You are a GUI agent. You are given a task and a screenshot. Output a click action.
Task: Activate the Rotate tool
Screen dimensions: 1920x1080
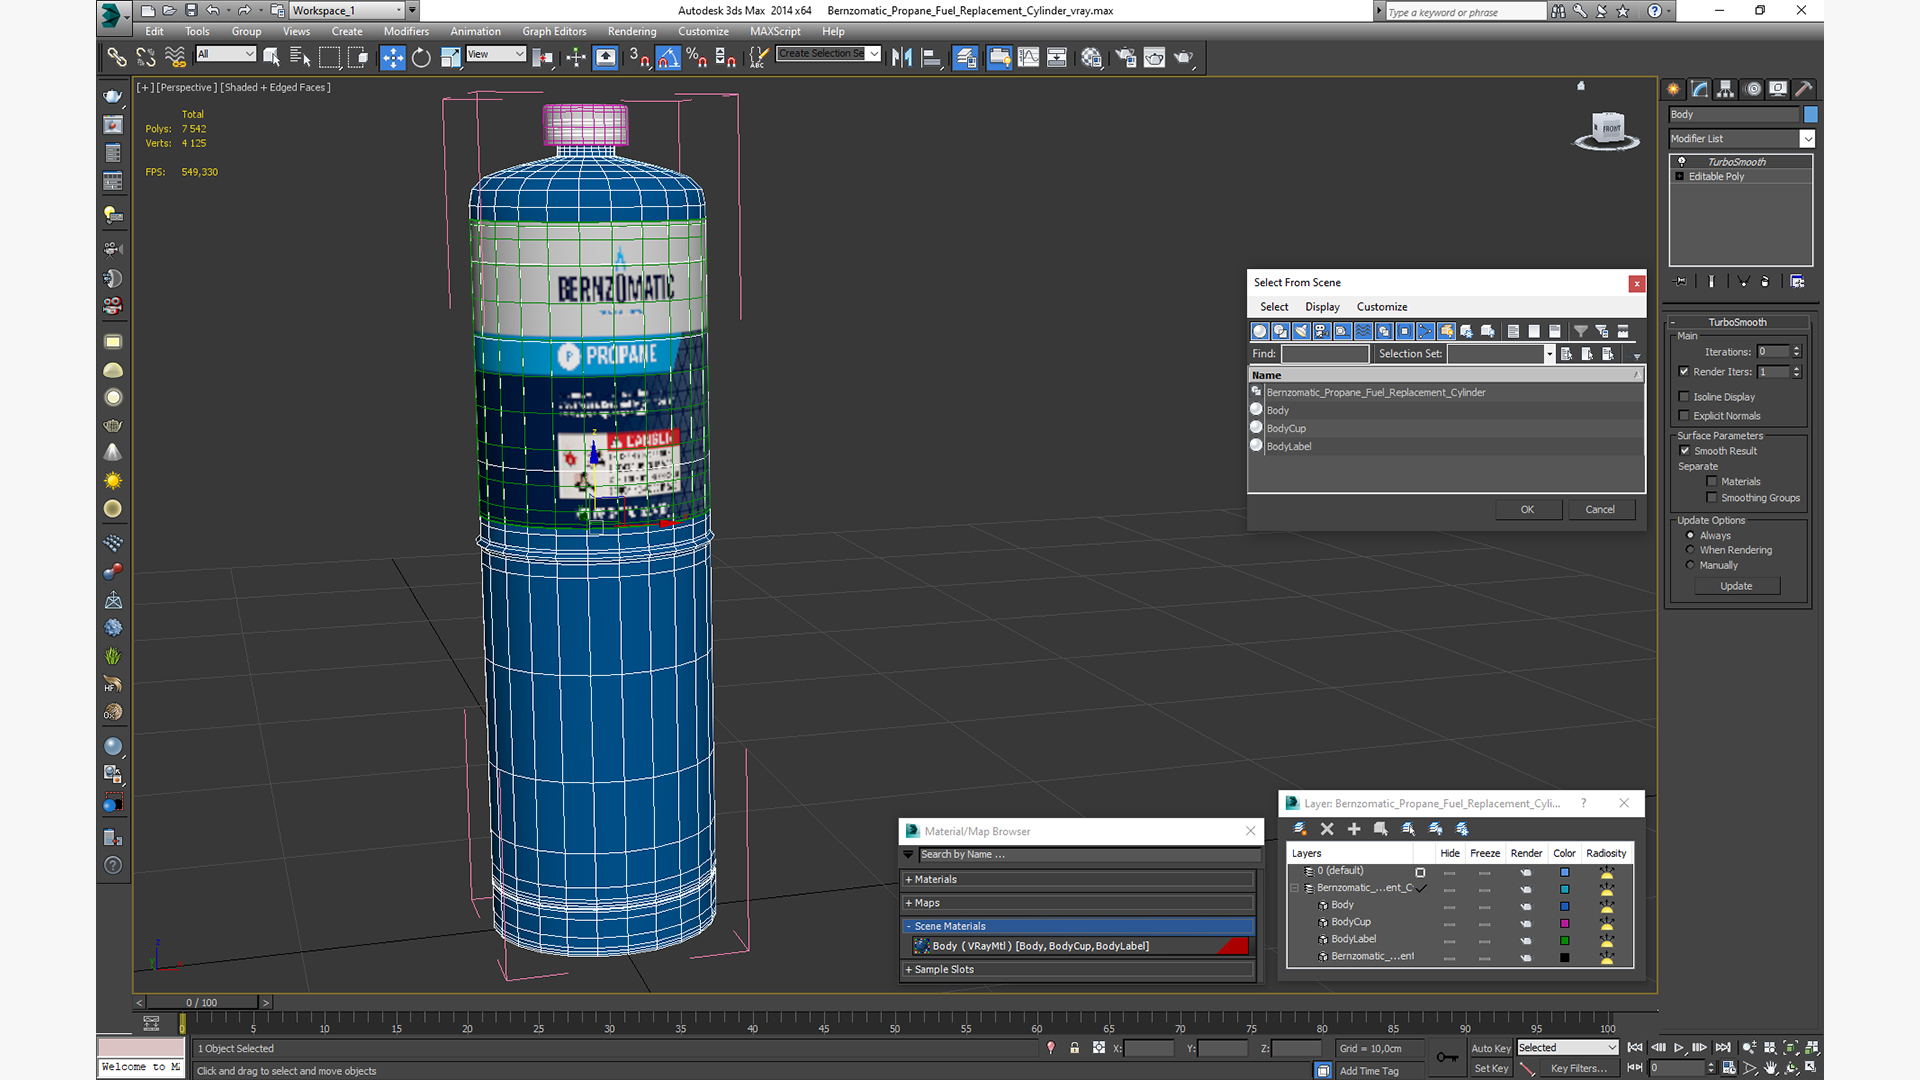pos(421,58)
